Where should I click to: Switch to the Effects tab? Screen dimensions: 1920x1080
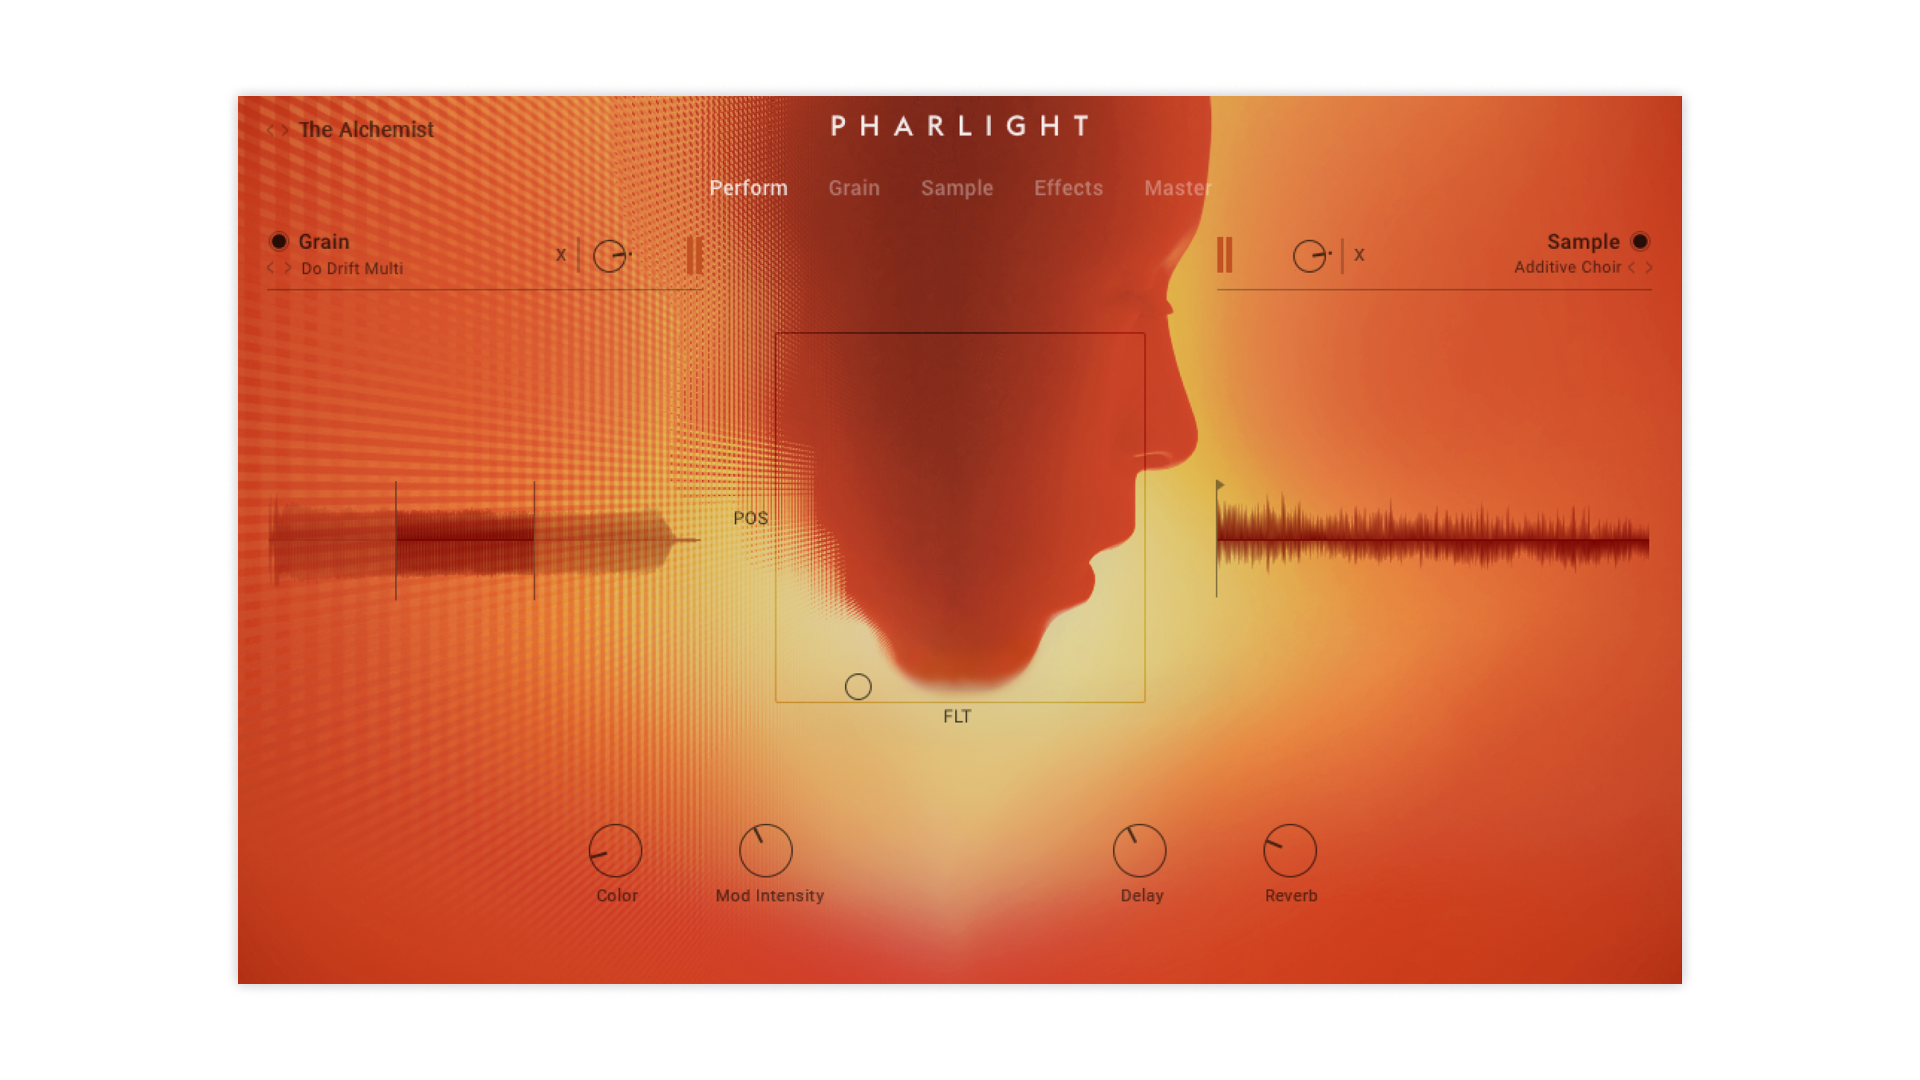tap(1068, 188)
